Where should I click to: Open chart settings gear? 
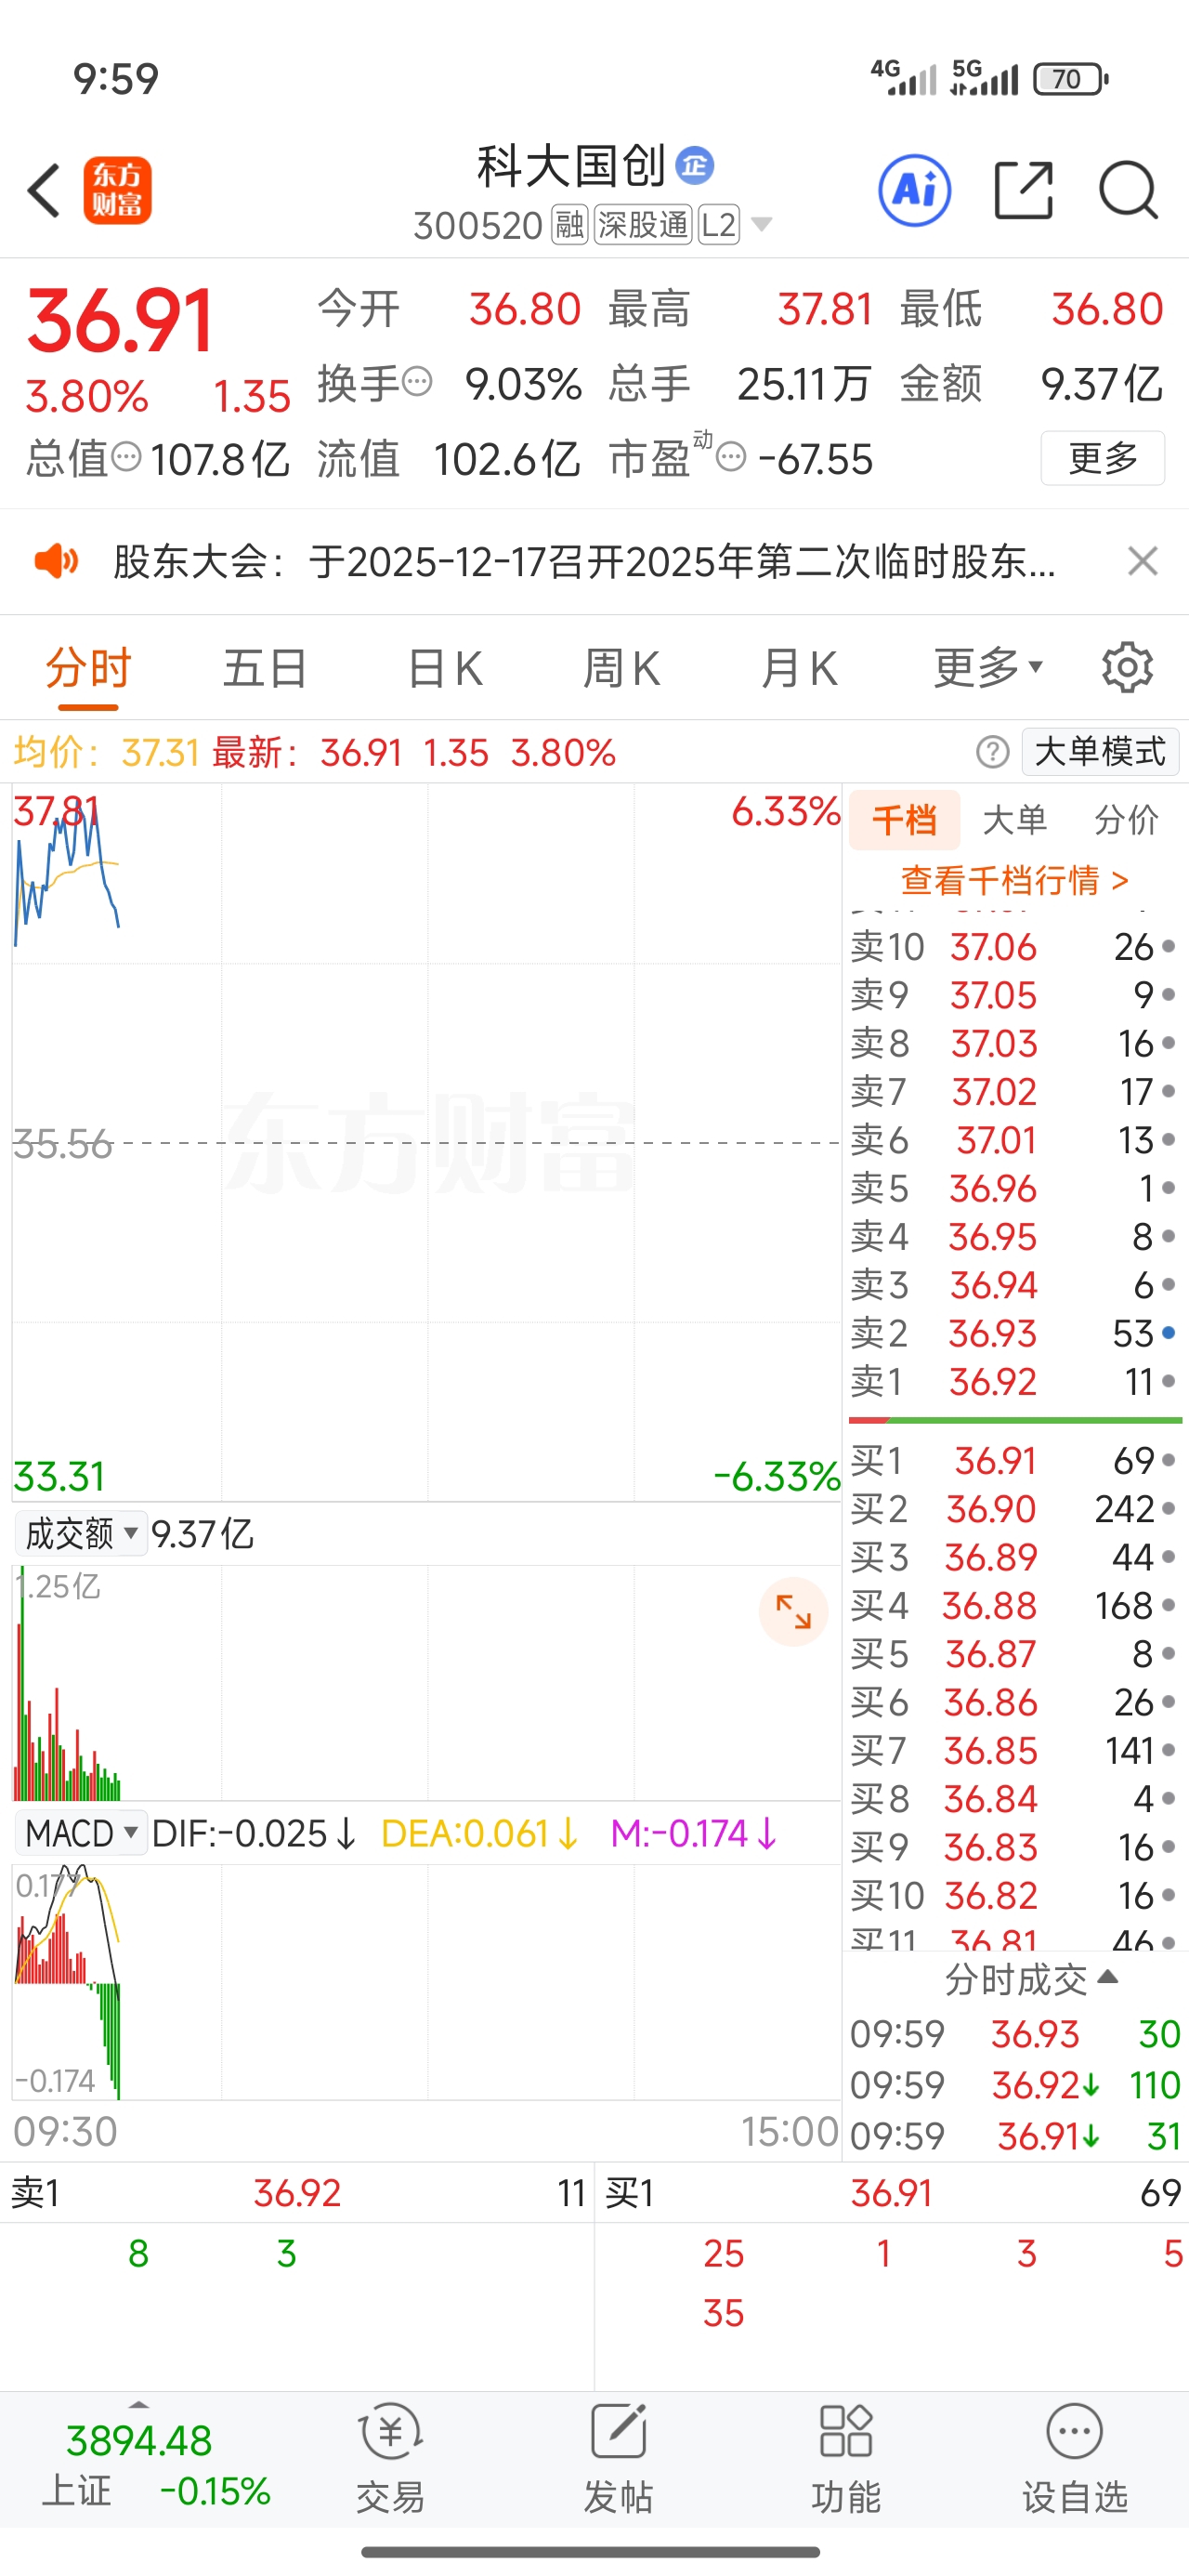click(x=1127, y=668)
